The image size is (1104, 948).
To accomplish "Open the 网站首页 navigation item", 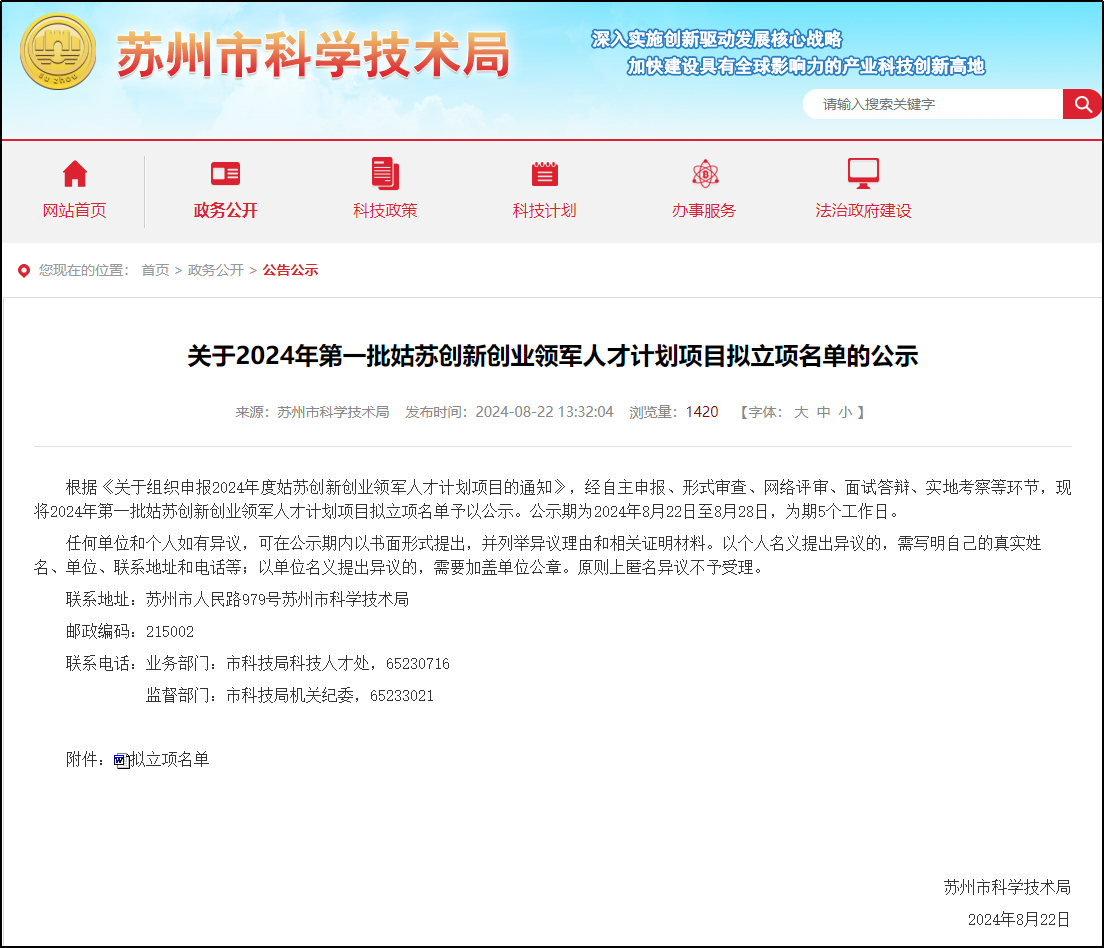I will tap(75, 210).
